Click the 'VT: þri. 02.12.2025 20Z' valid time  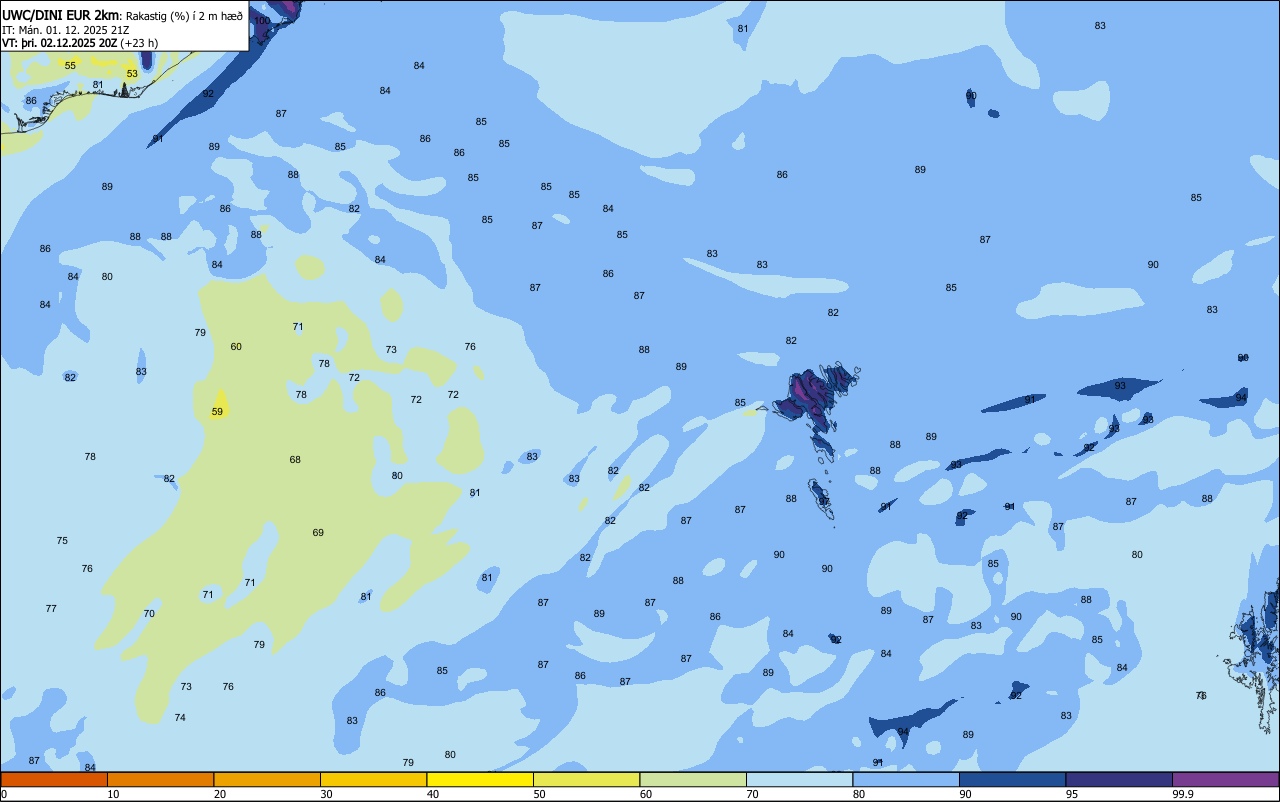(x=60, y=43)
